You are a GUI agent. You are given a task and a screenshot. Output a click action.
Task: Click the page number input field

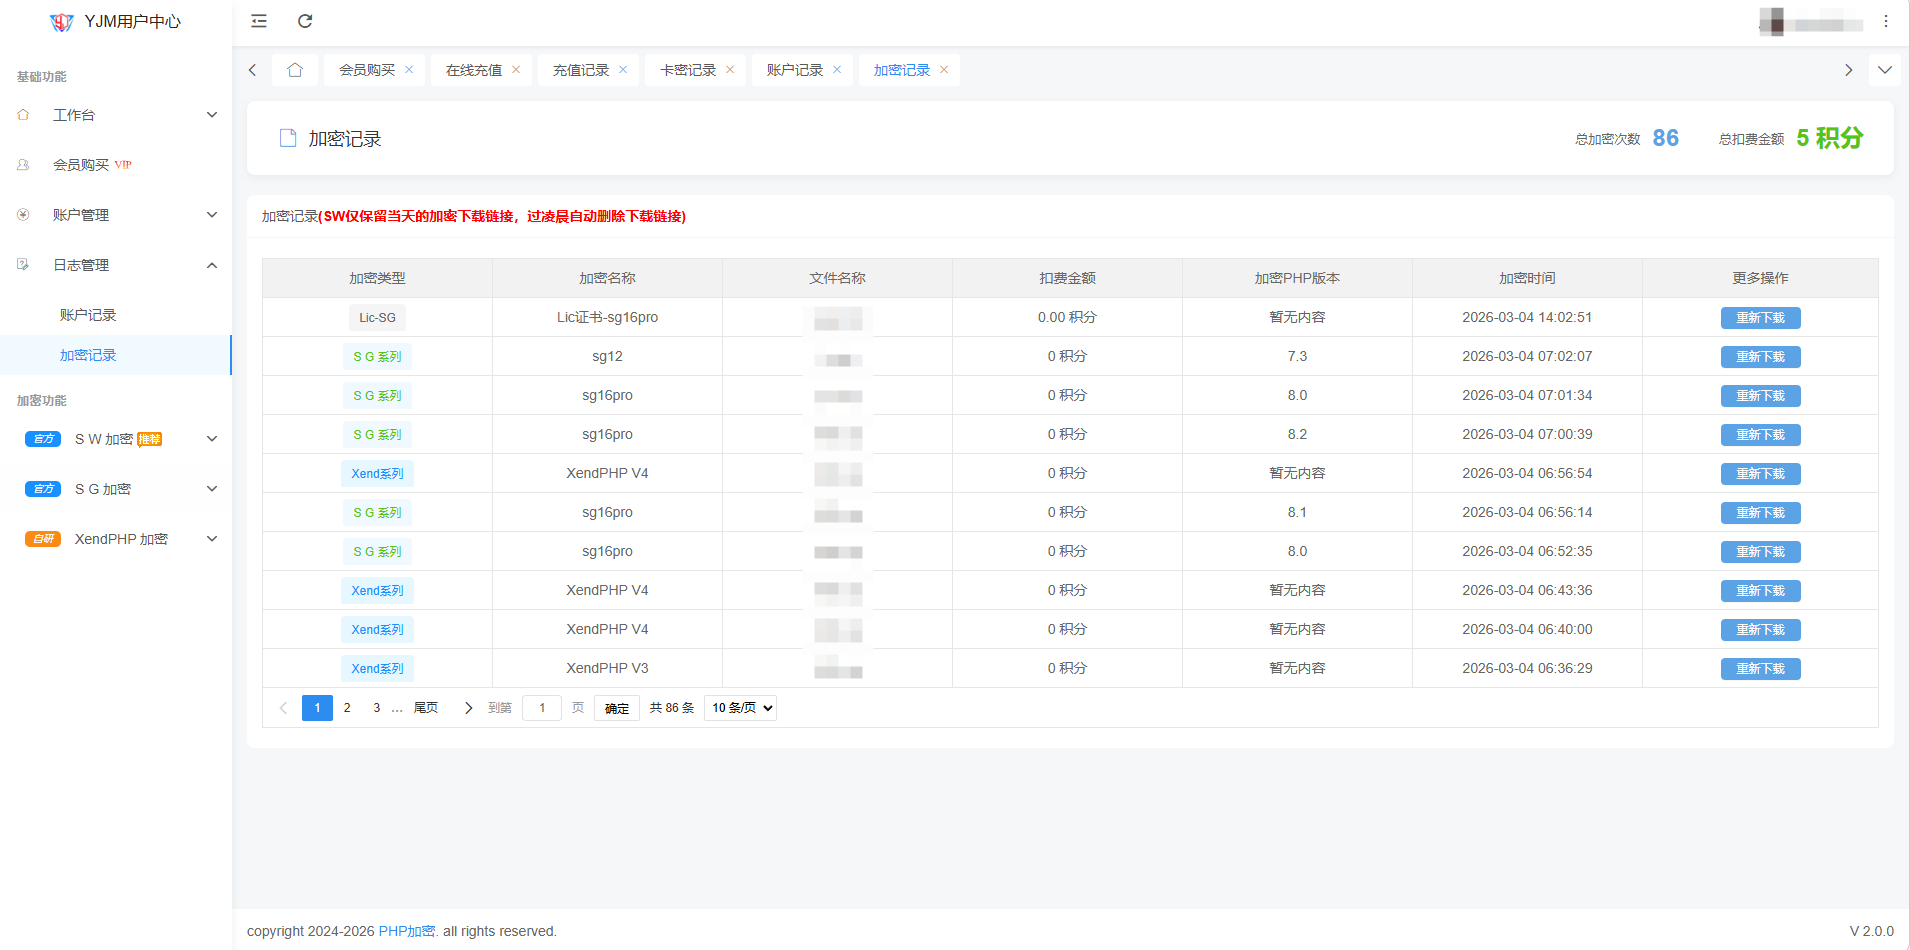(x=542, y=708)
